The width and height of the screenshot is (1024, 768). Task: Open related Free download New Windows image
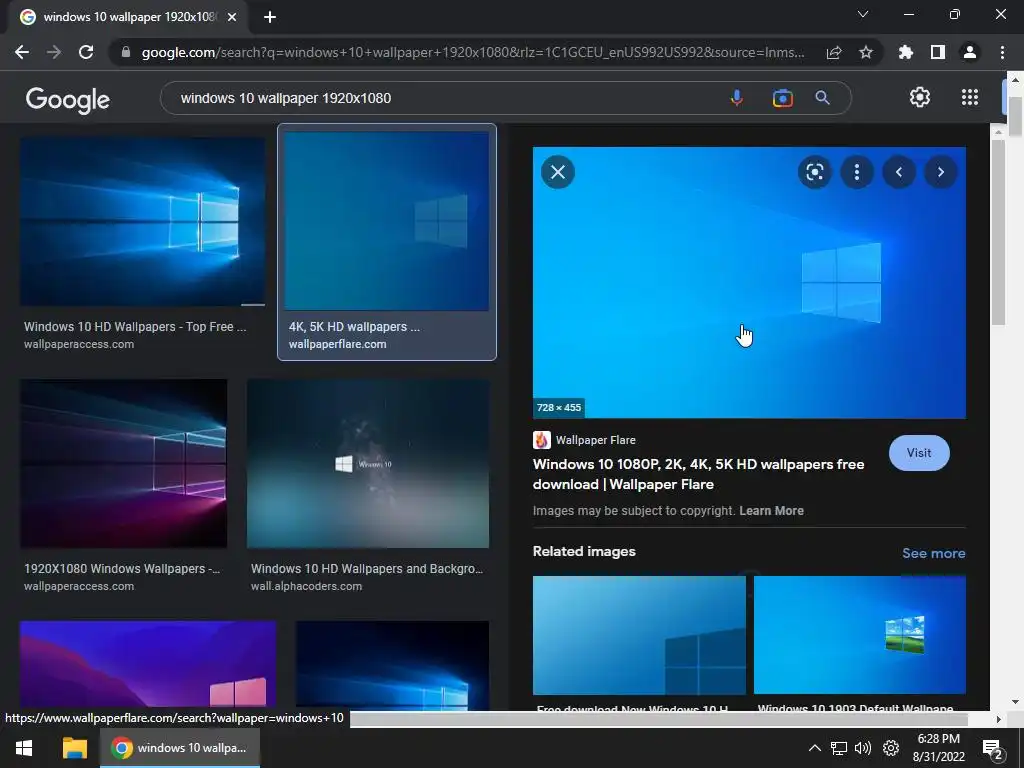(x=639, y=635)
